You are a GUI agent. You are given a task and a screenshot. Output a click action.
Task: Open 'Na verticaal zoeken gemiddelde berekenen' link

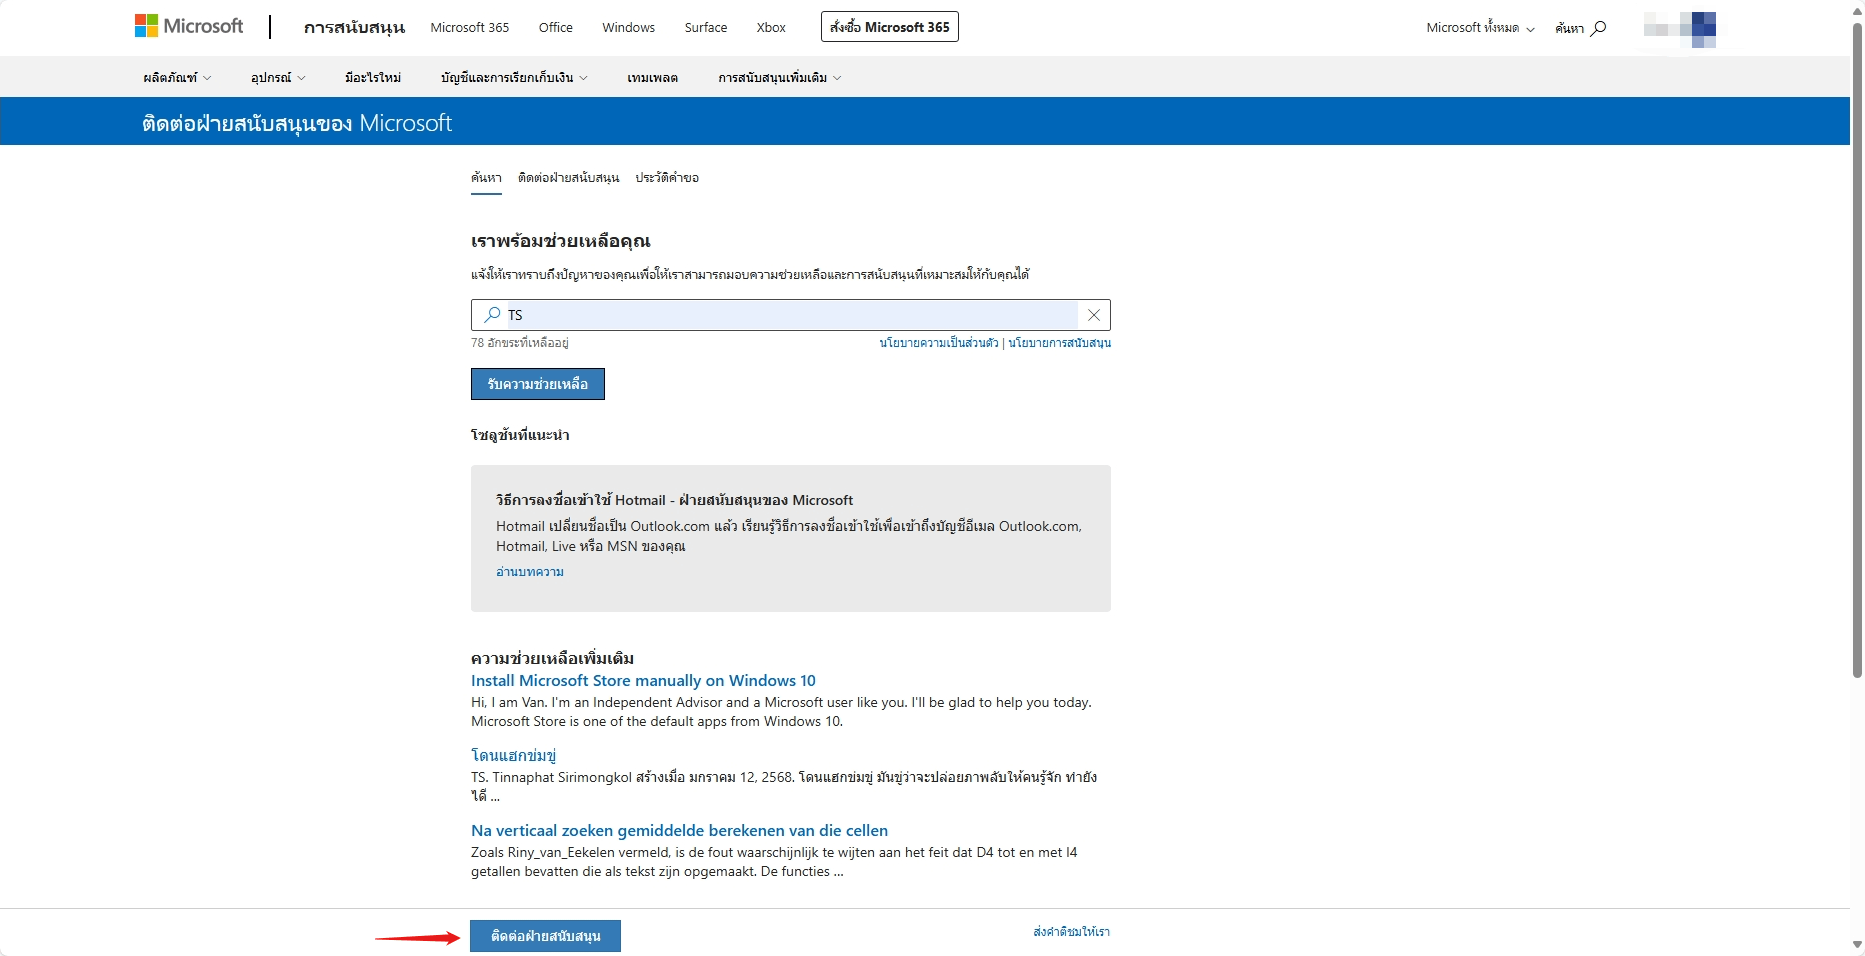pyautogui.click(x=679, y=831)
